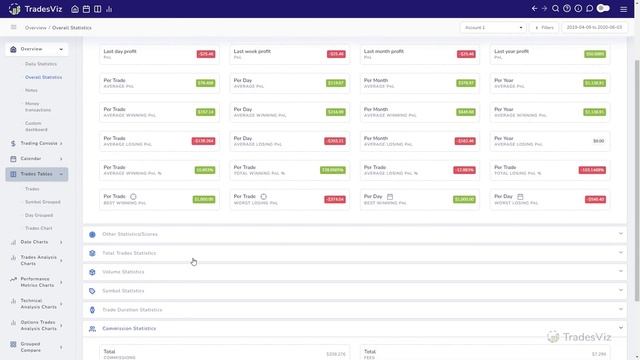Viewport: 640px width, 360px height.
Task: Open Symbol Grouped in sidebar
Action: tap(42, 202)
